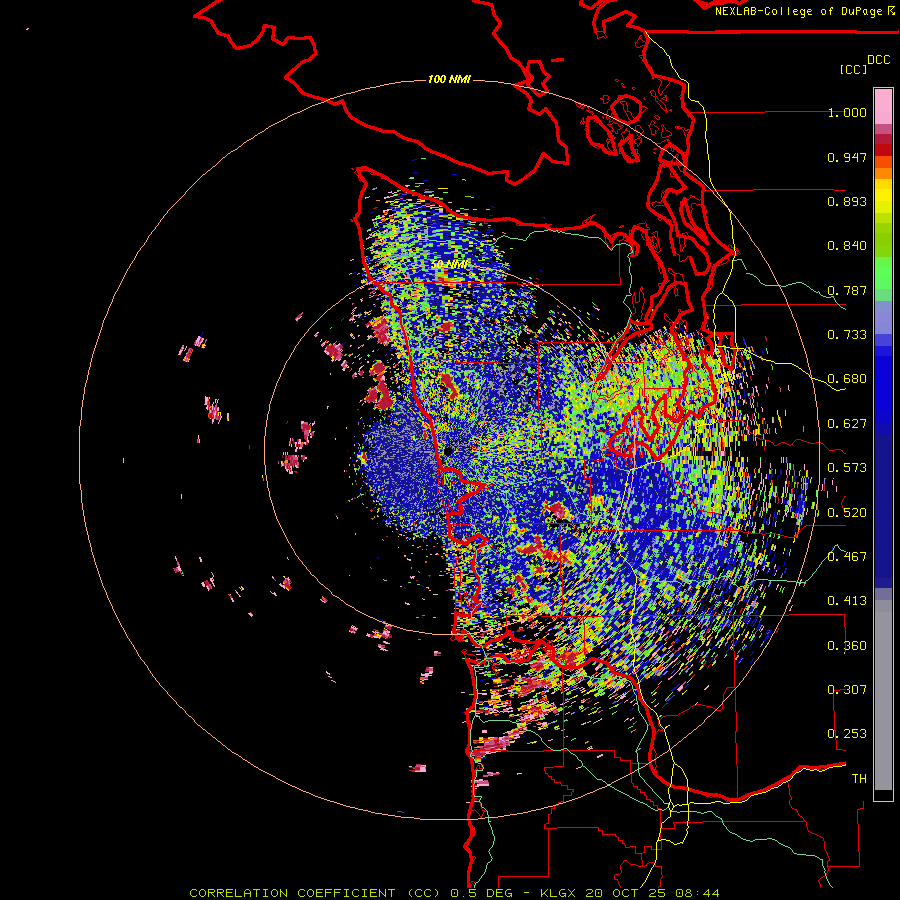Click the [CC] label above the color bar
Image resolution: width=900 pixels, height=900 pixels.
(853, 69)
